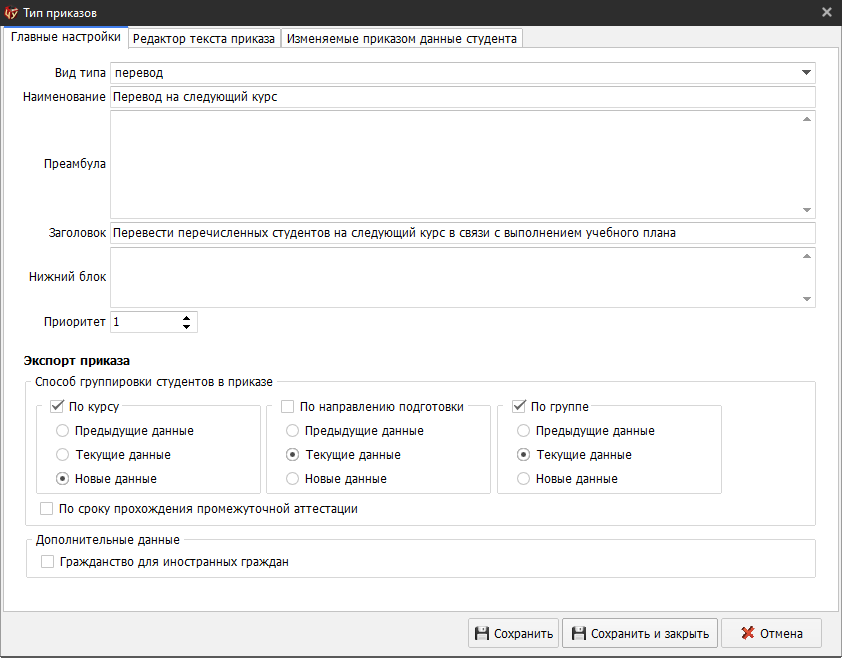Open Изменяемые приказом данные студента tab
Viewport: 842px width, 658px height.
pyautogui.click(x=402, y=38)
